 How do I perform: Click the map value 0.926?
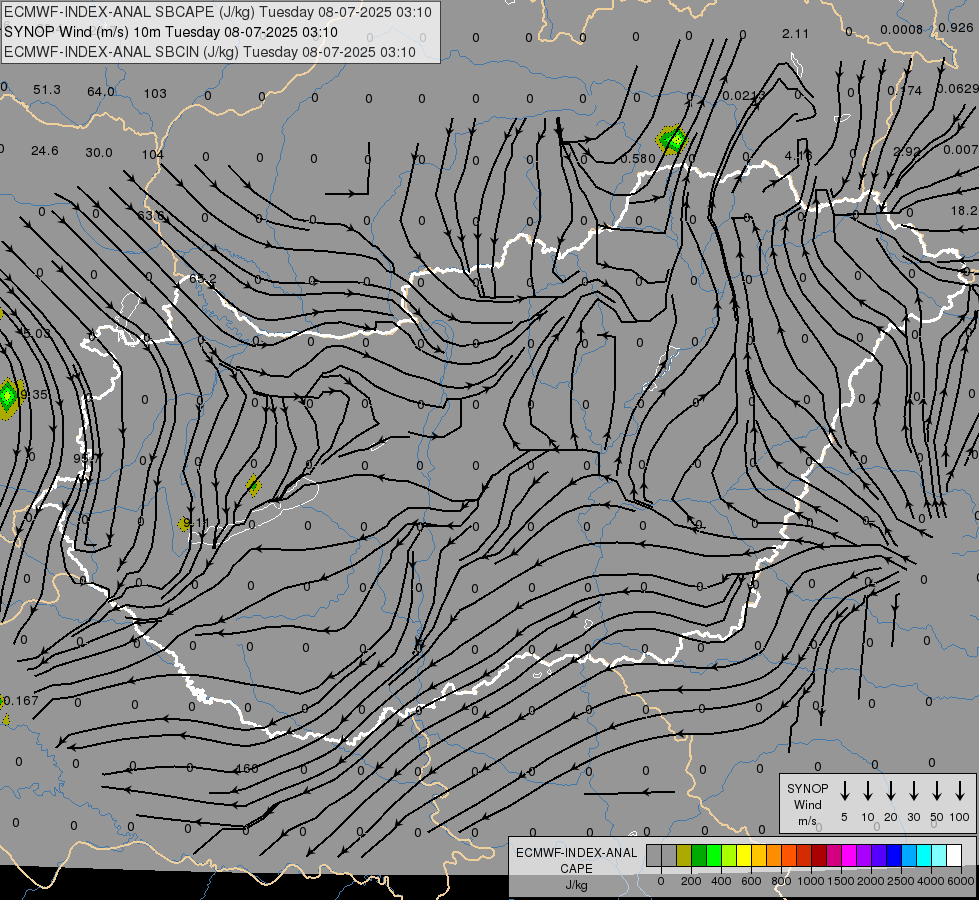tap(955, 27)
